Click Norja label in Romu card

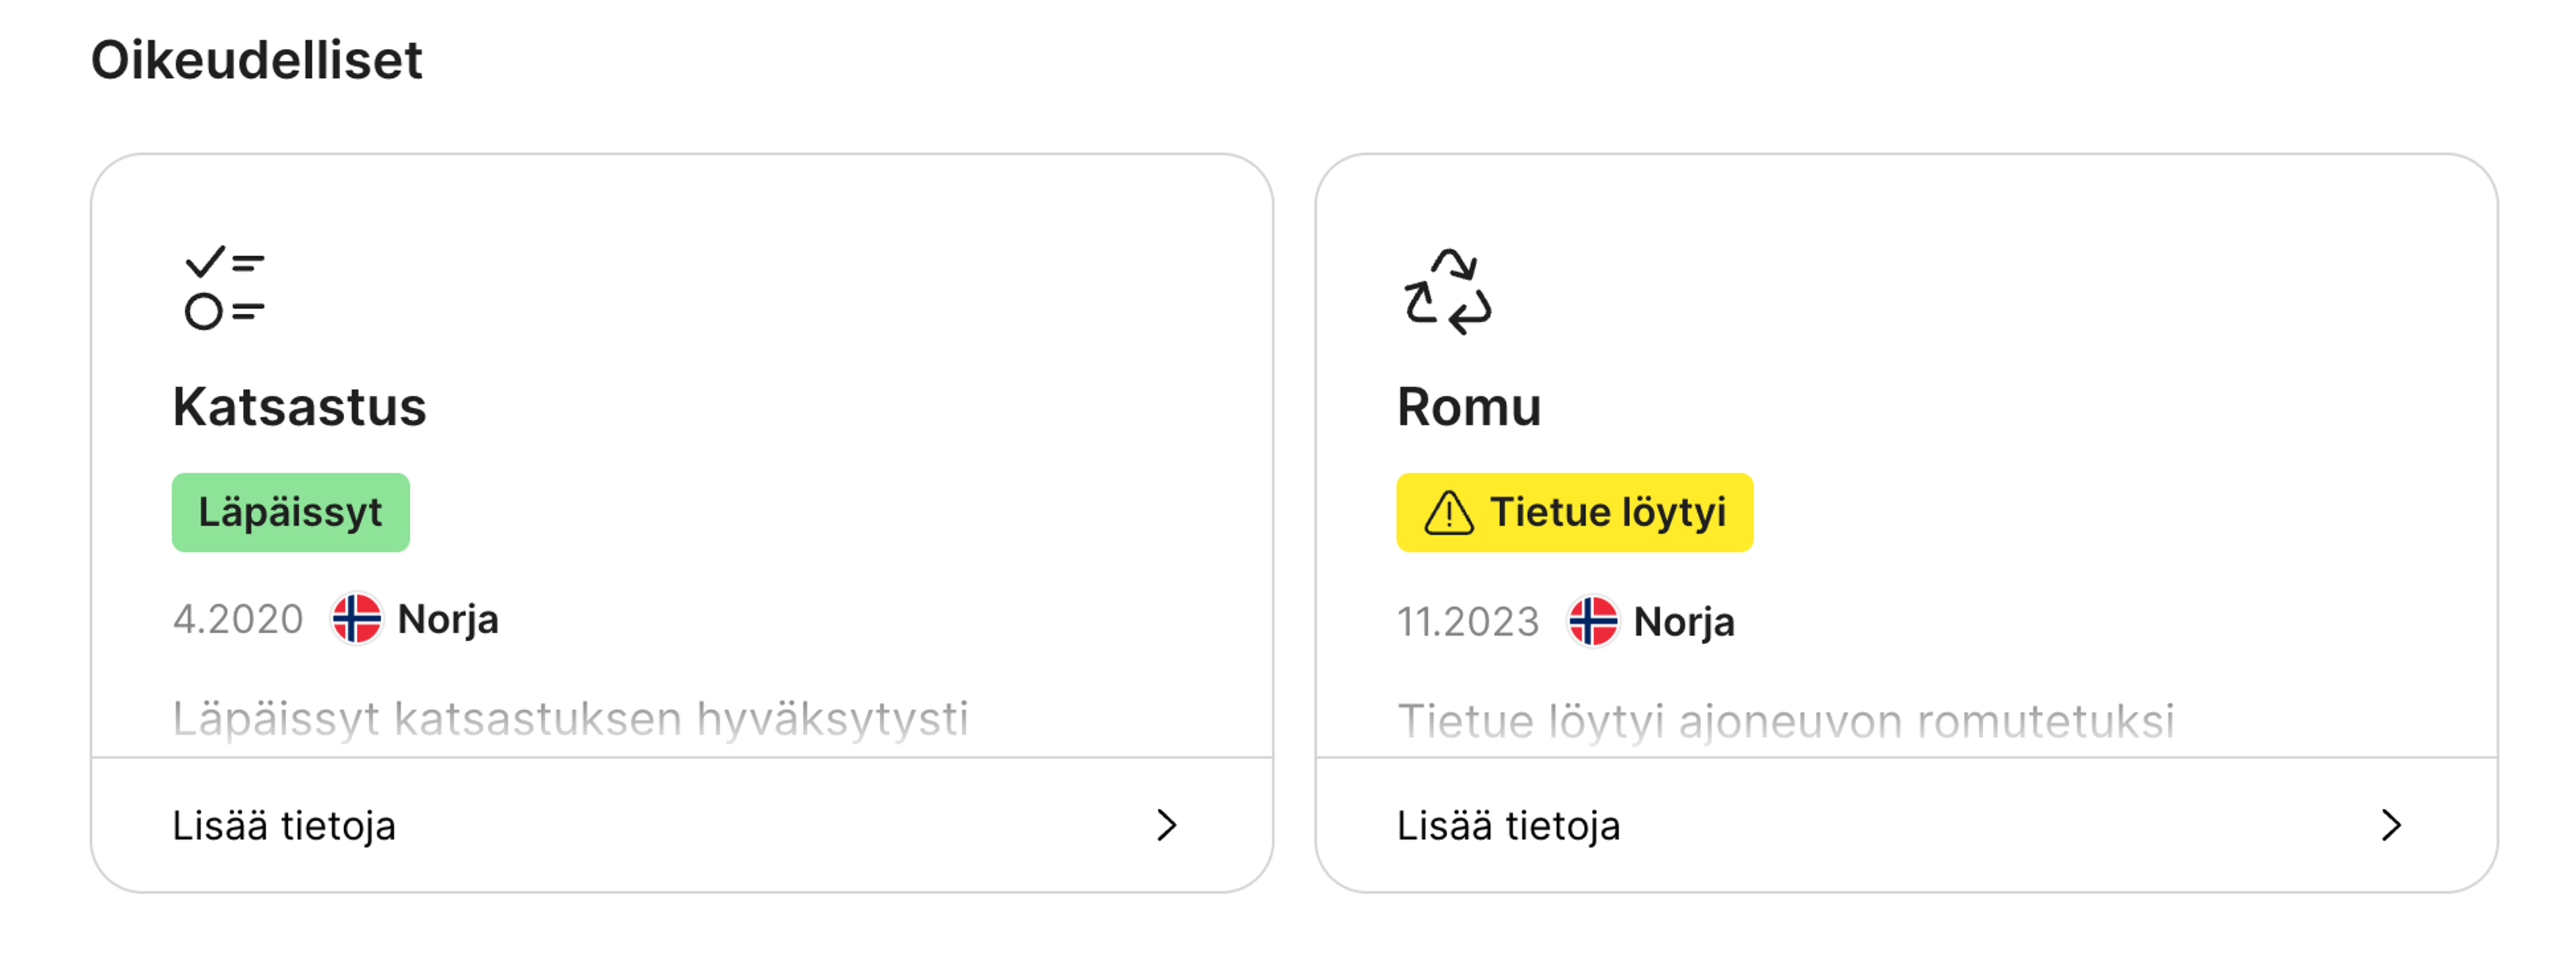[x=1684, y=622]
